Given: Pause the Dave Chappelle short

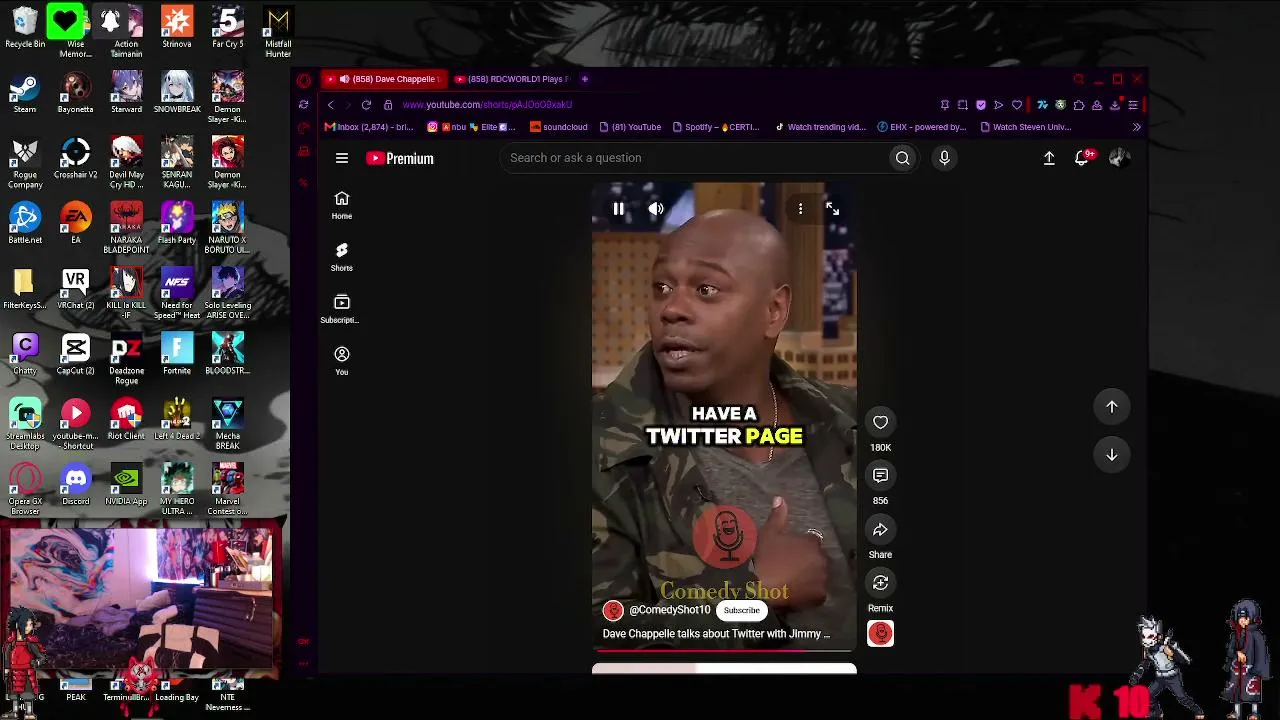Looking at the screenshot, I should tap(619, 209).
